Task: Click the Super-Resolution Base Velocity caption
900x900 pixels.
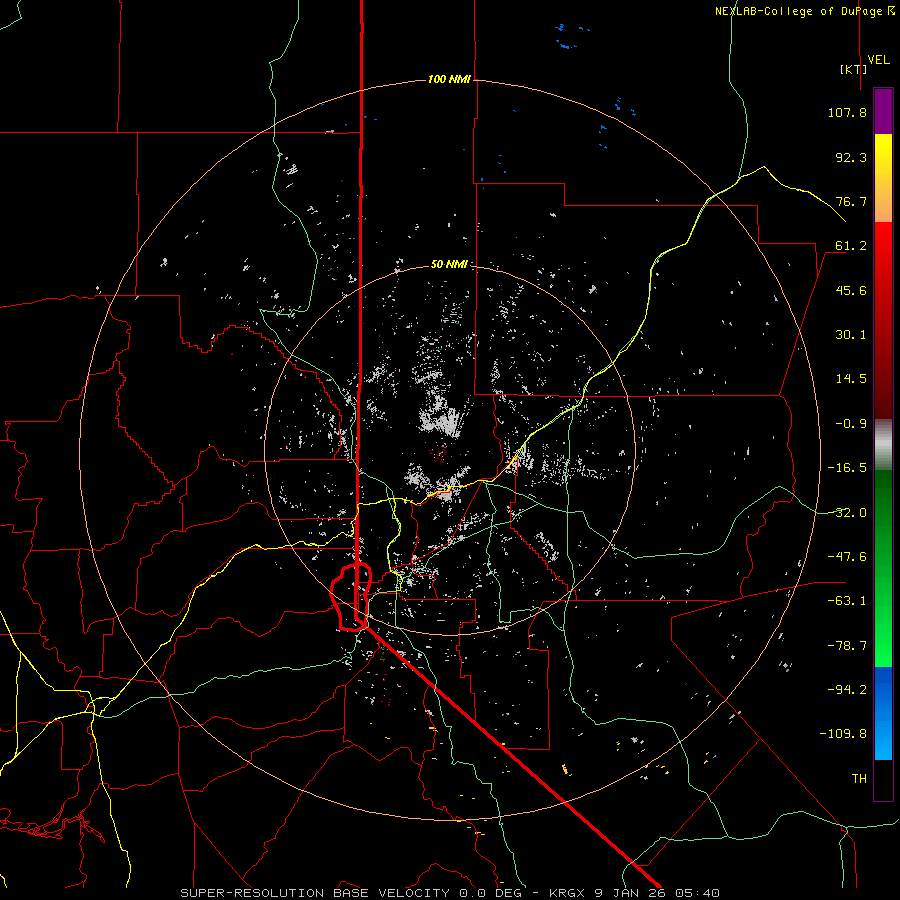Action: 449,893
